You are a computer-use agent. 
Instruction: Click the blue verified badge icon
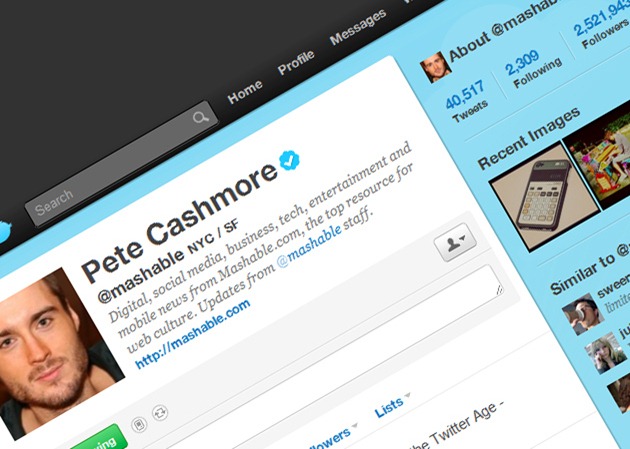click(289, 160)
